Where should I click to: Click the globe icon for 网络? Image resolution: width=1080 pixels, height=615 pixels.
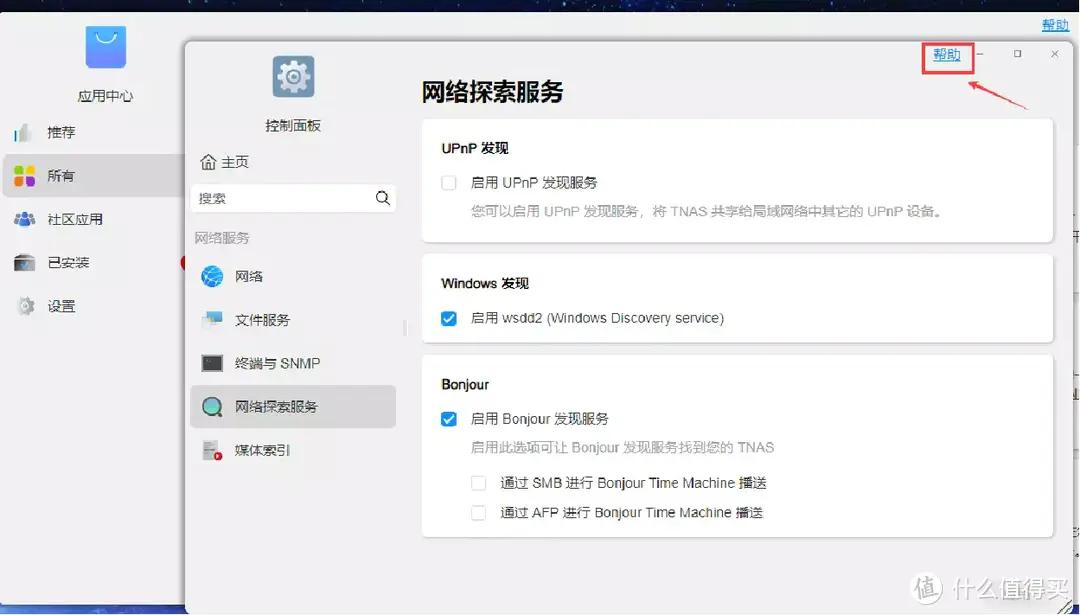click(212, 276)
